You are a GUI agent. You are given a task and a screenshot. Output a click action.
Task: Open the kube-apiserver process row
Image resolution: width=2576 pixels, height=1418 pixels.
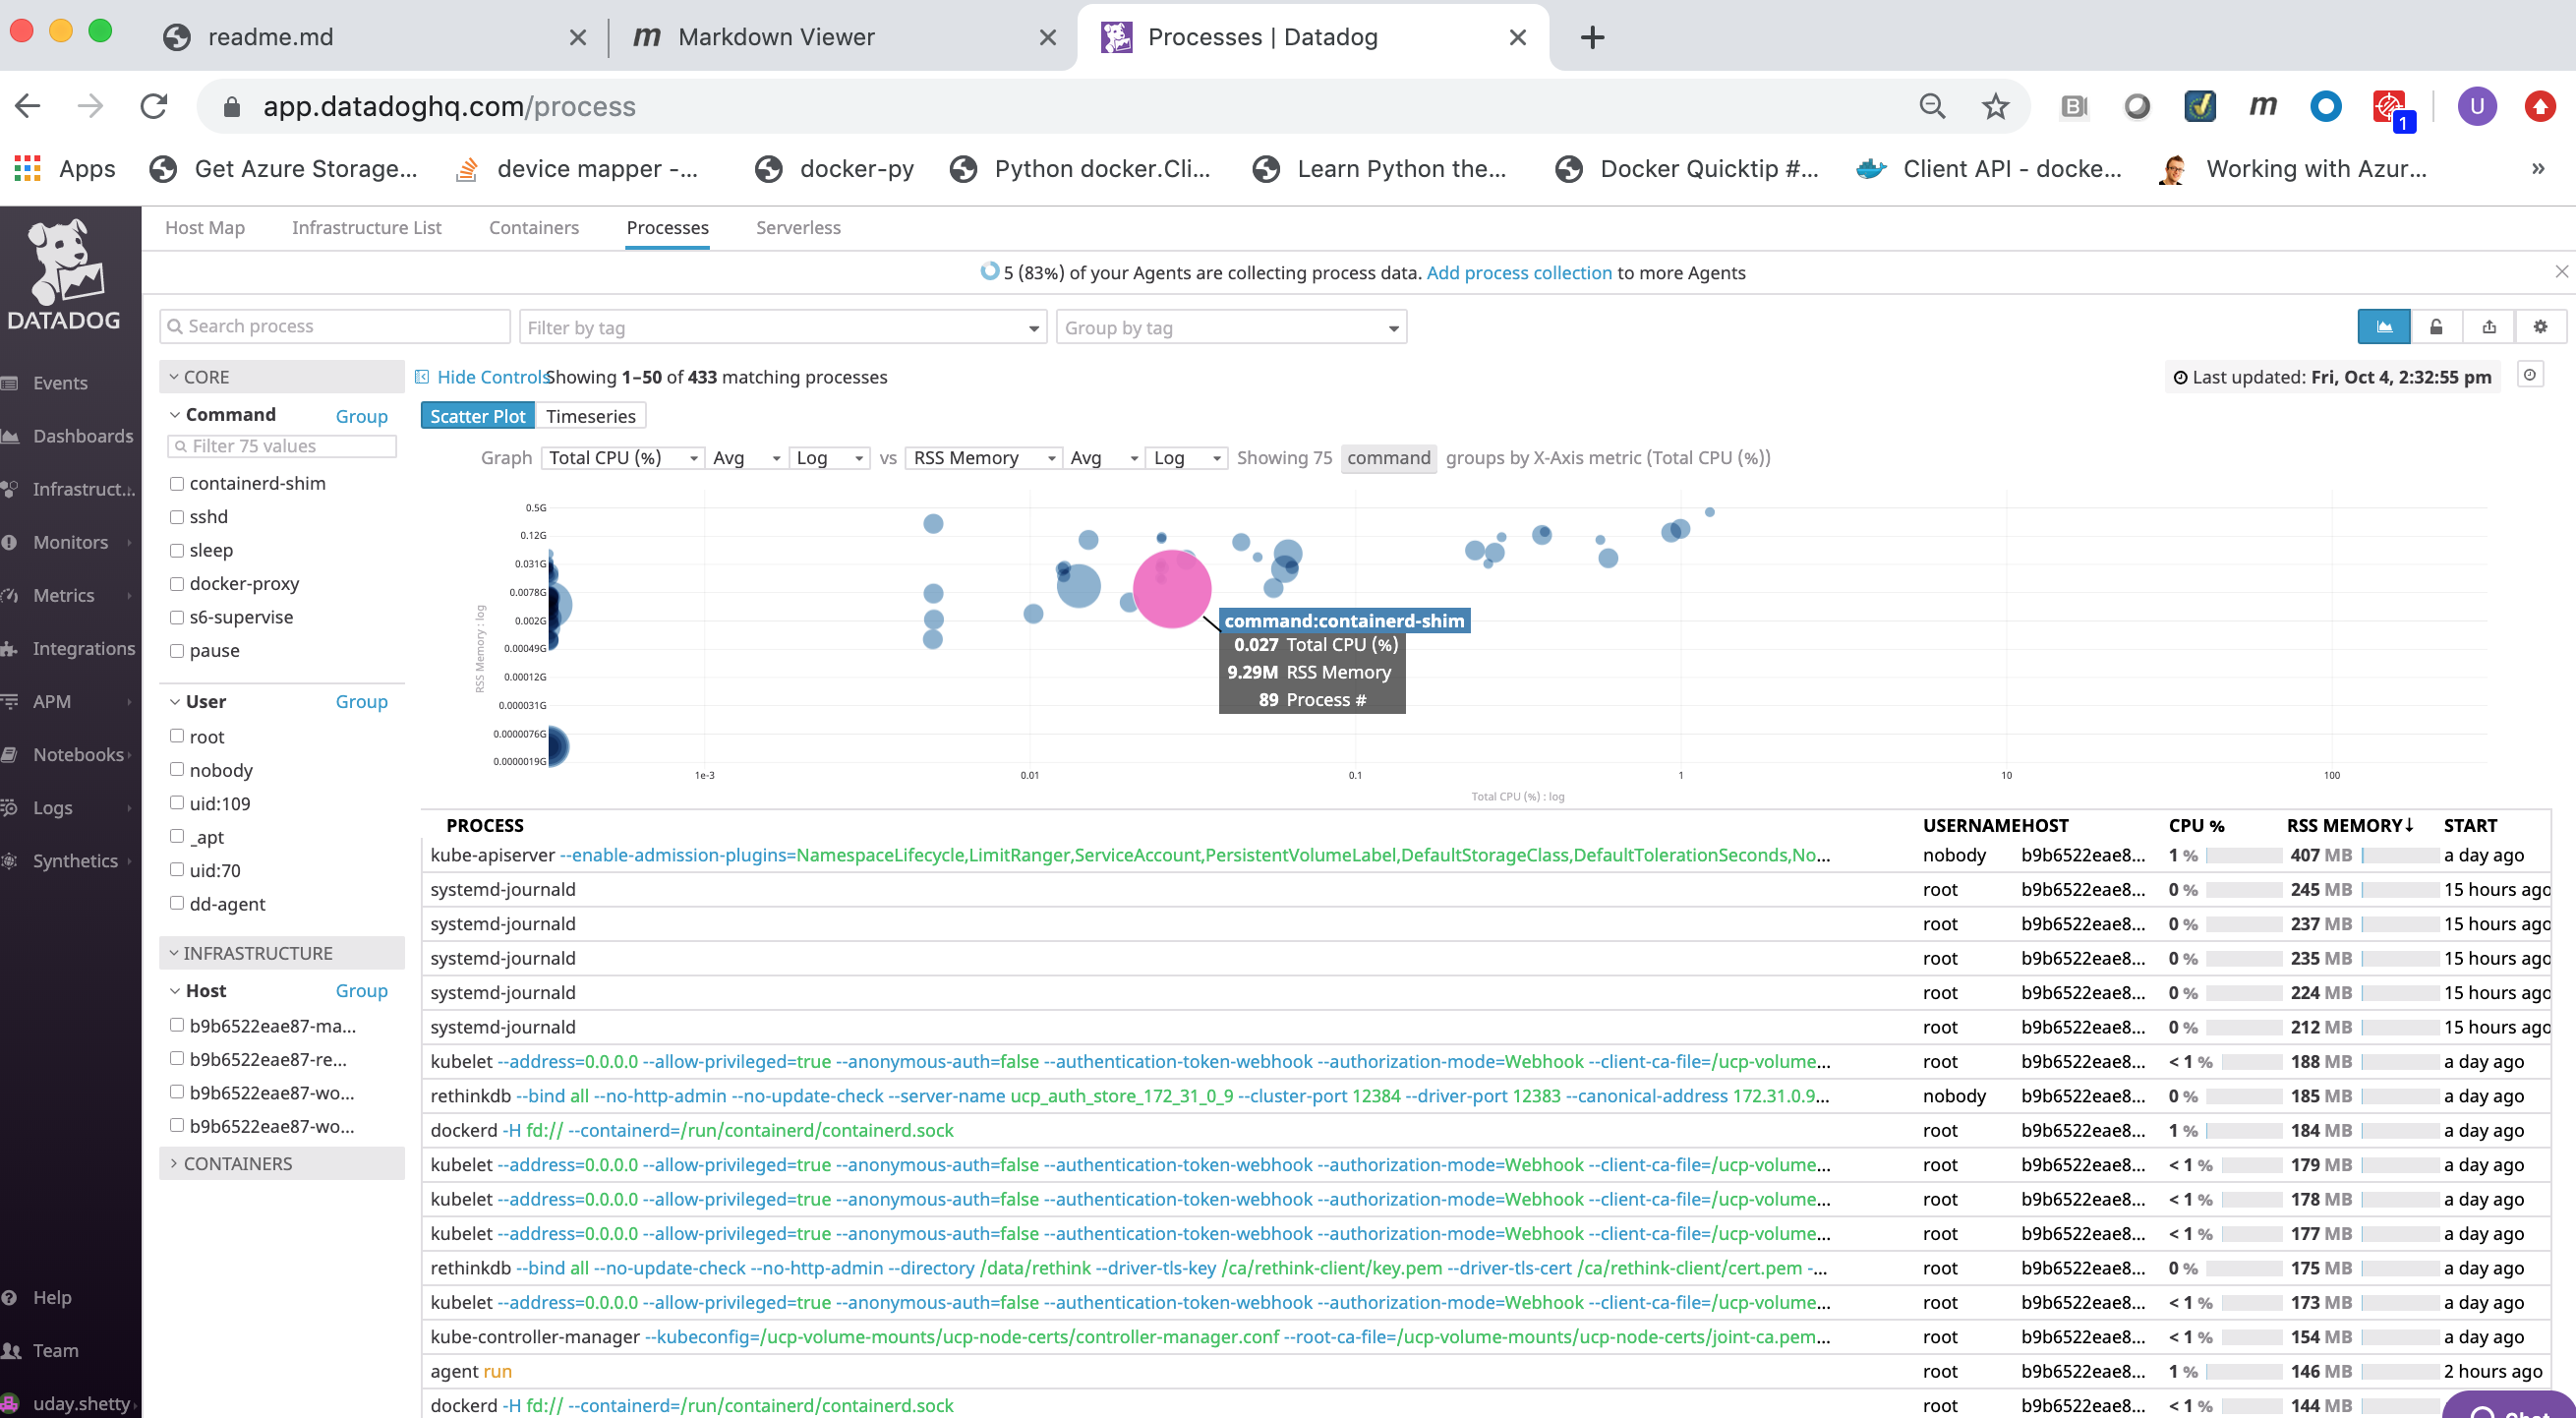(x=1486, y=855)
